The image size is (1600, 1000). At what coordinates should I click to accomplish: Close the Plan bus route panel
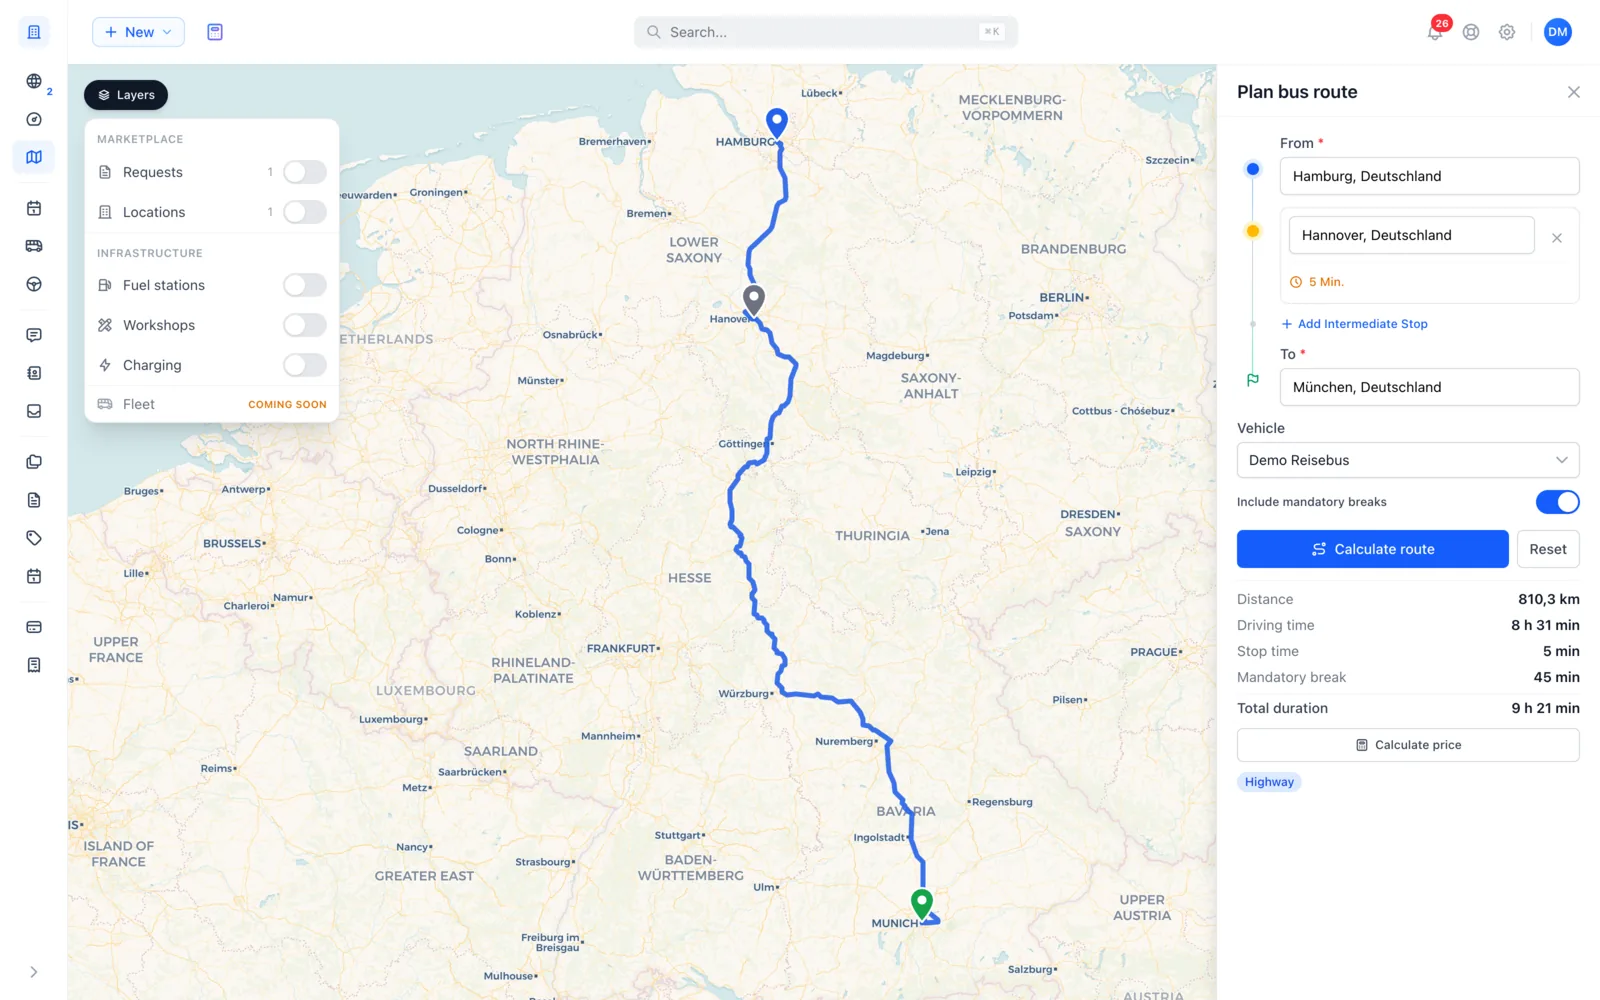pos(1573,92)
